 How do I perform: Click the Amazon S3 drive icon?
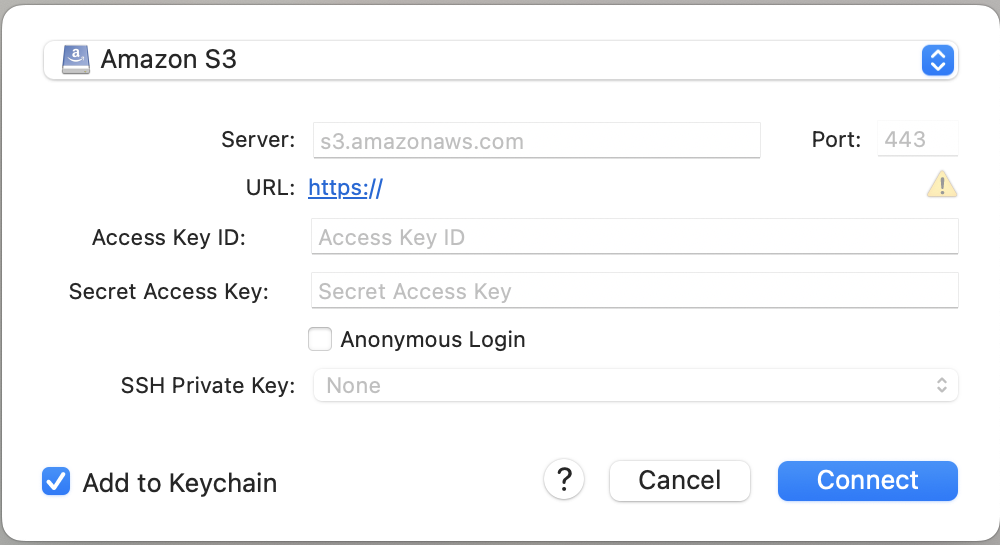(76, 60)
